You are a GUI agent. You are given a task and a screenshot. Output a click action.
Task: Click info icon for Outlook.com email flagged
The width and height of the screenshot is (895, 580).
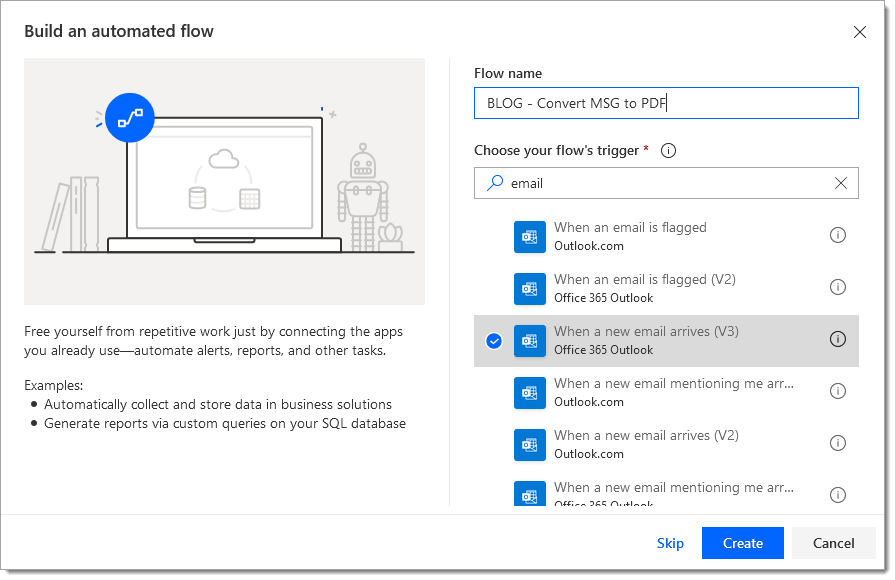tap(838, 235)
